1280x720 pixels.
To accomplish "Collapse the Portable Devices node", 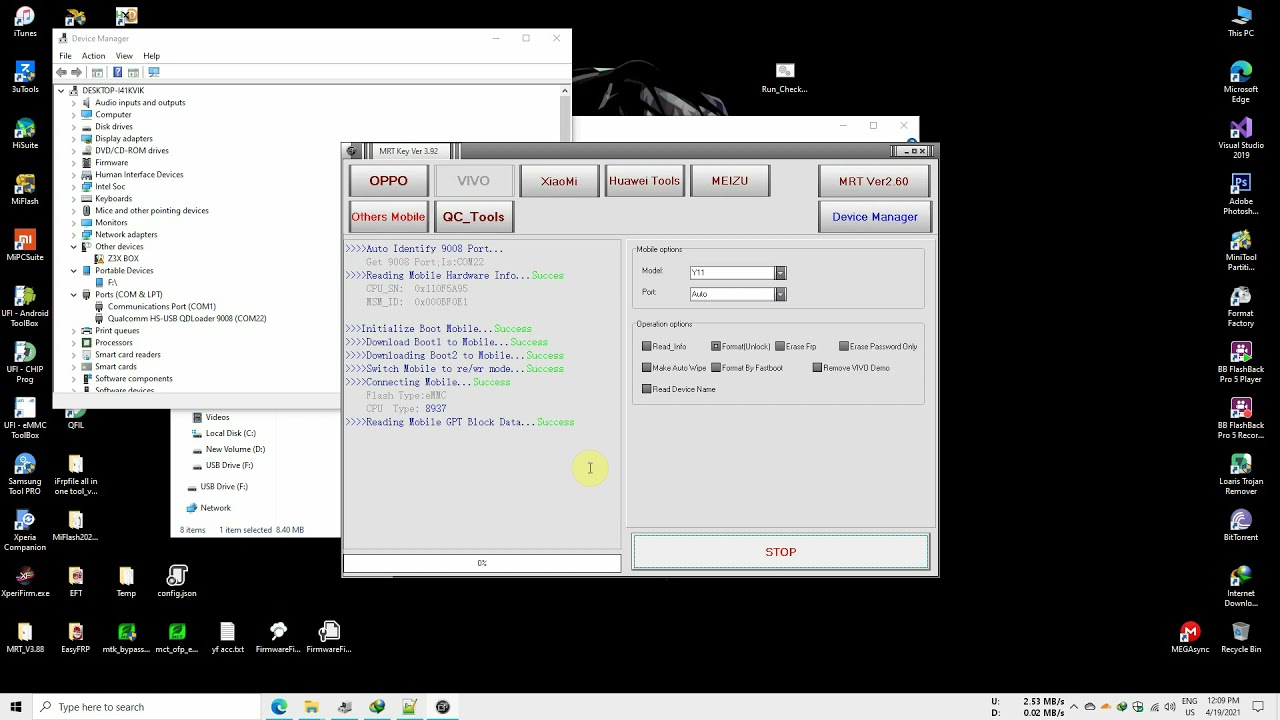I will [73, 271].
